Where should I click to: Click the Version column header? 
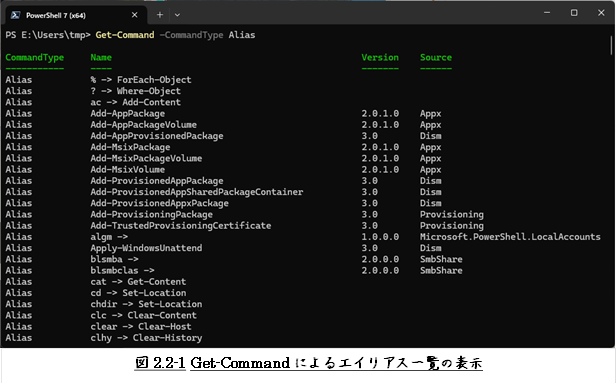380,57
